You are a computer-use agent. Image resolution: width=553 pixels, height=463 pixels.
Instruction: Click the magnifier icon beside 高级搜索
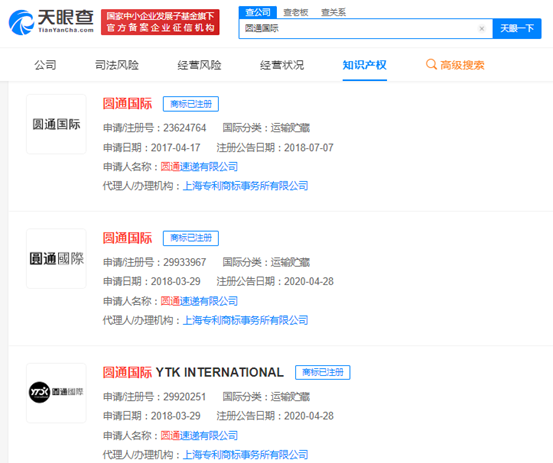[x=431, y=65]
